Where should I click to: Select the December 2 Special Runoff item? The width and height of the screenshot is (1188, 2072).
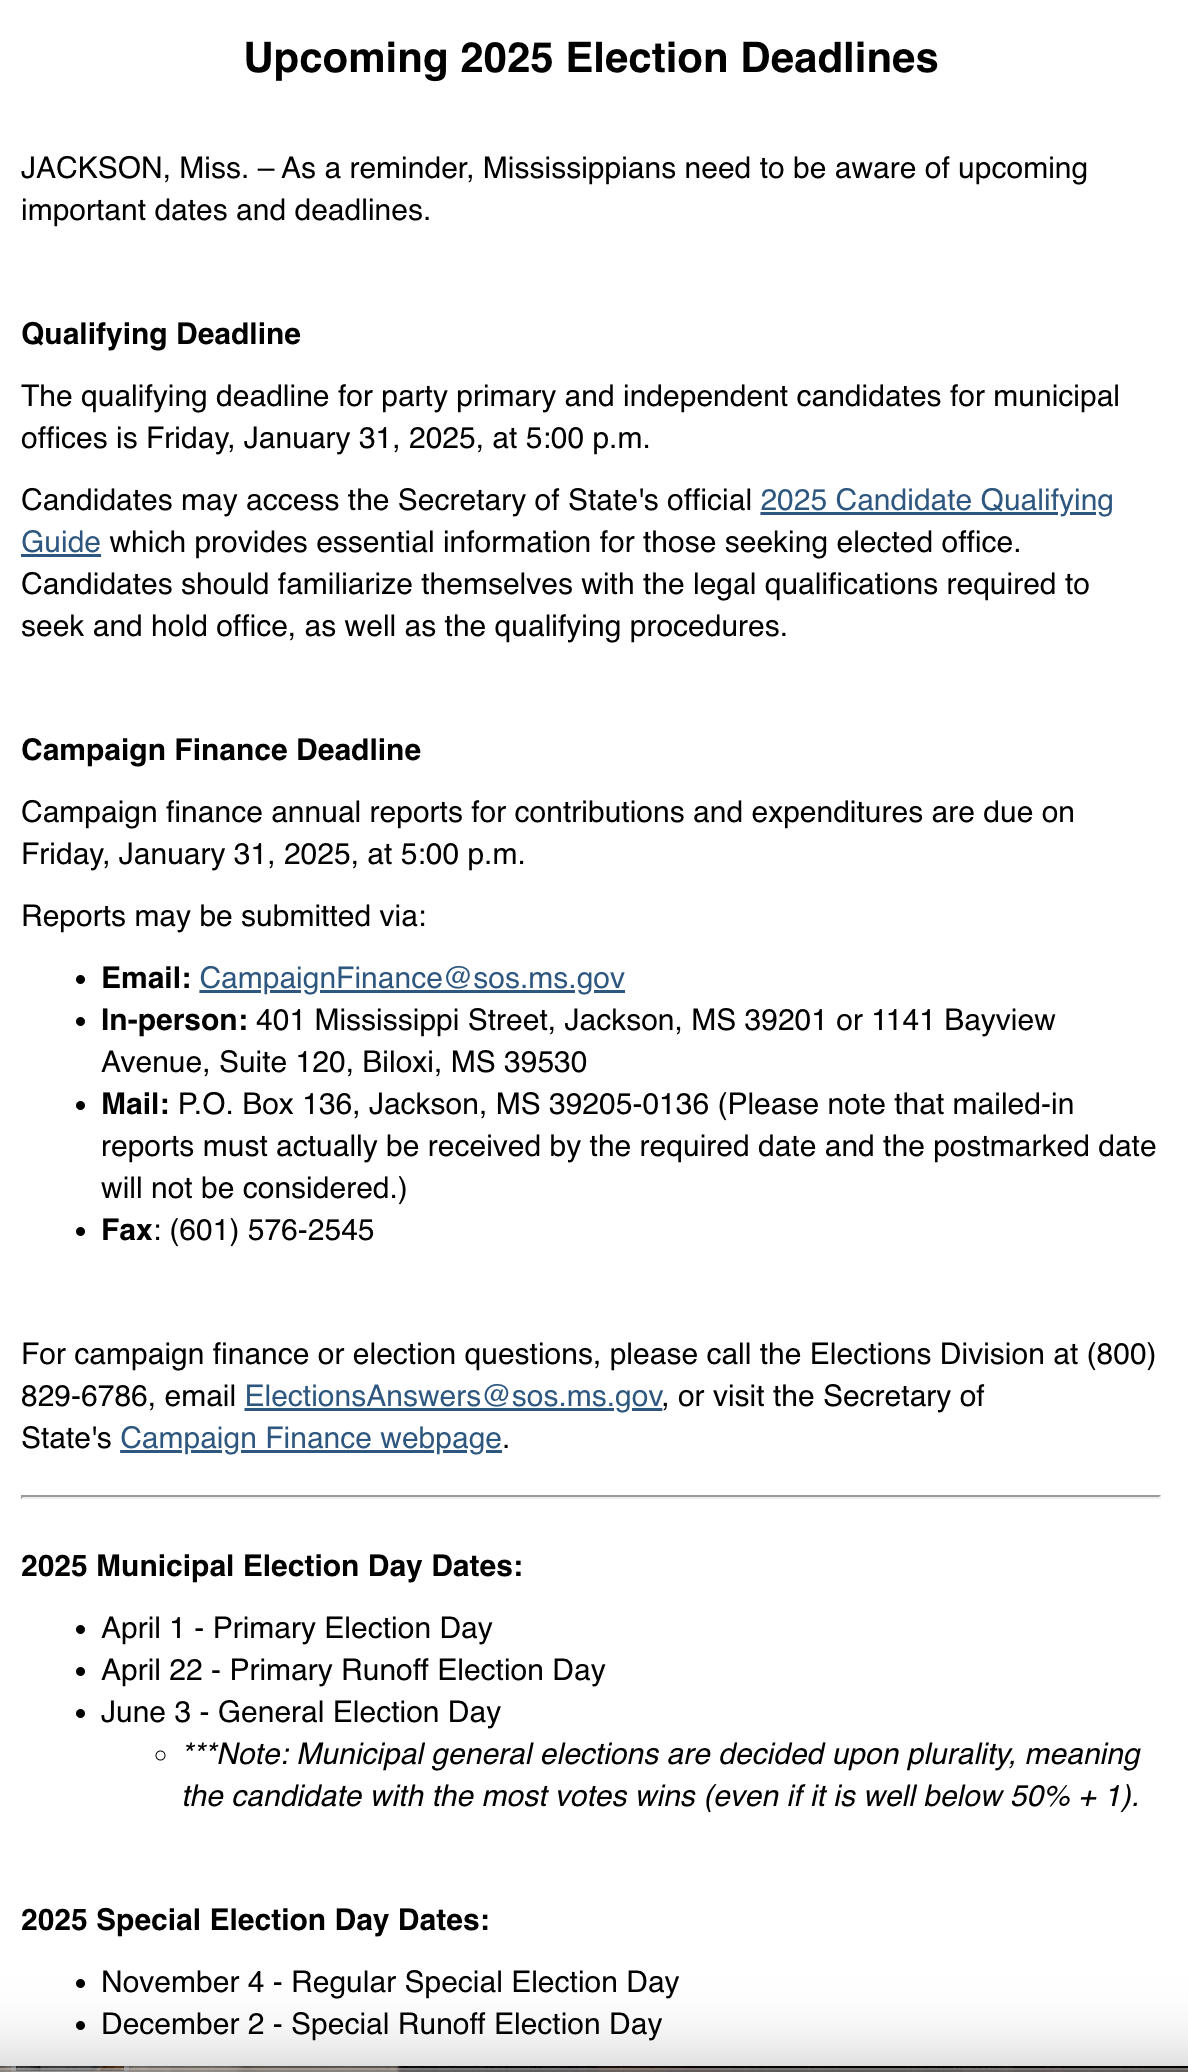tap(382, 2024)
